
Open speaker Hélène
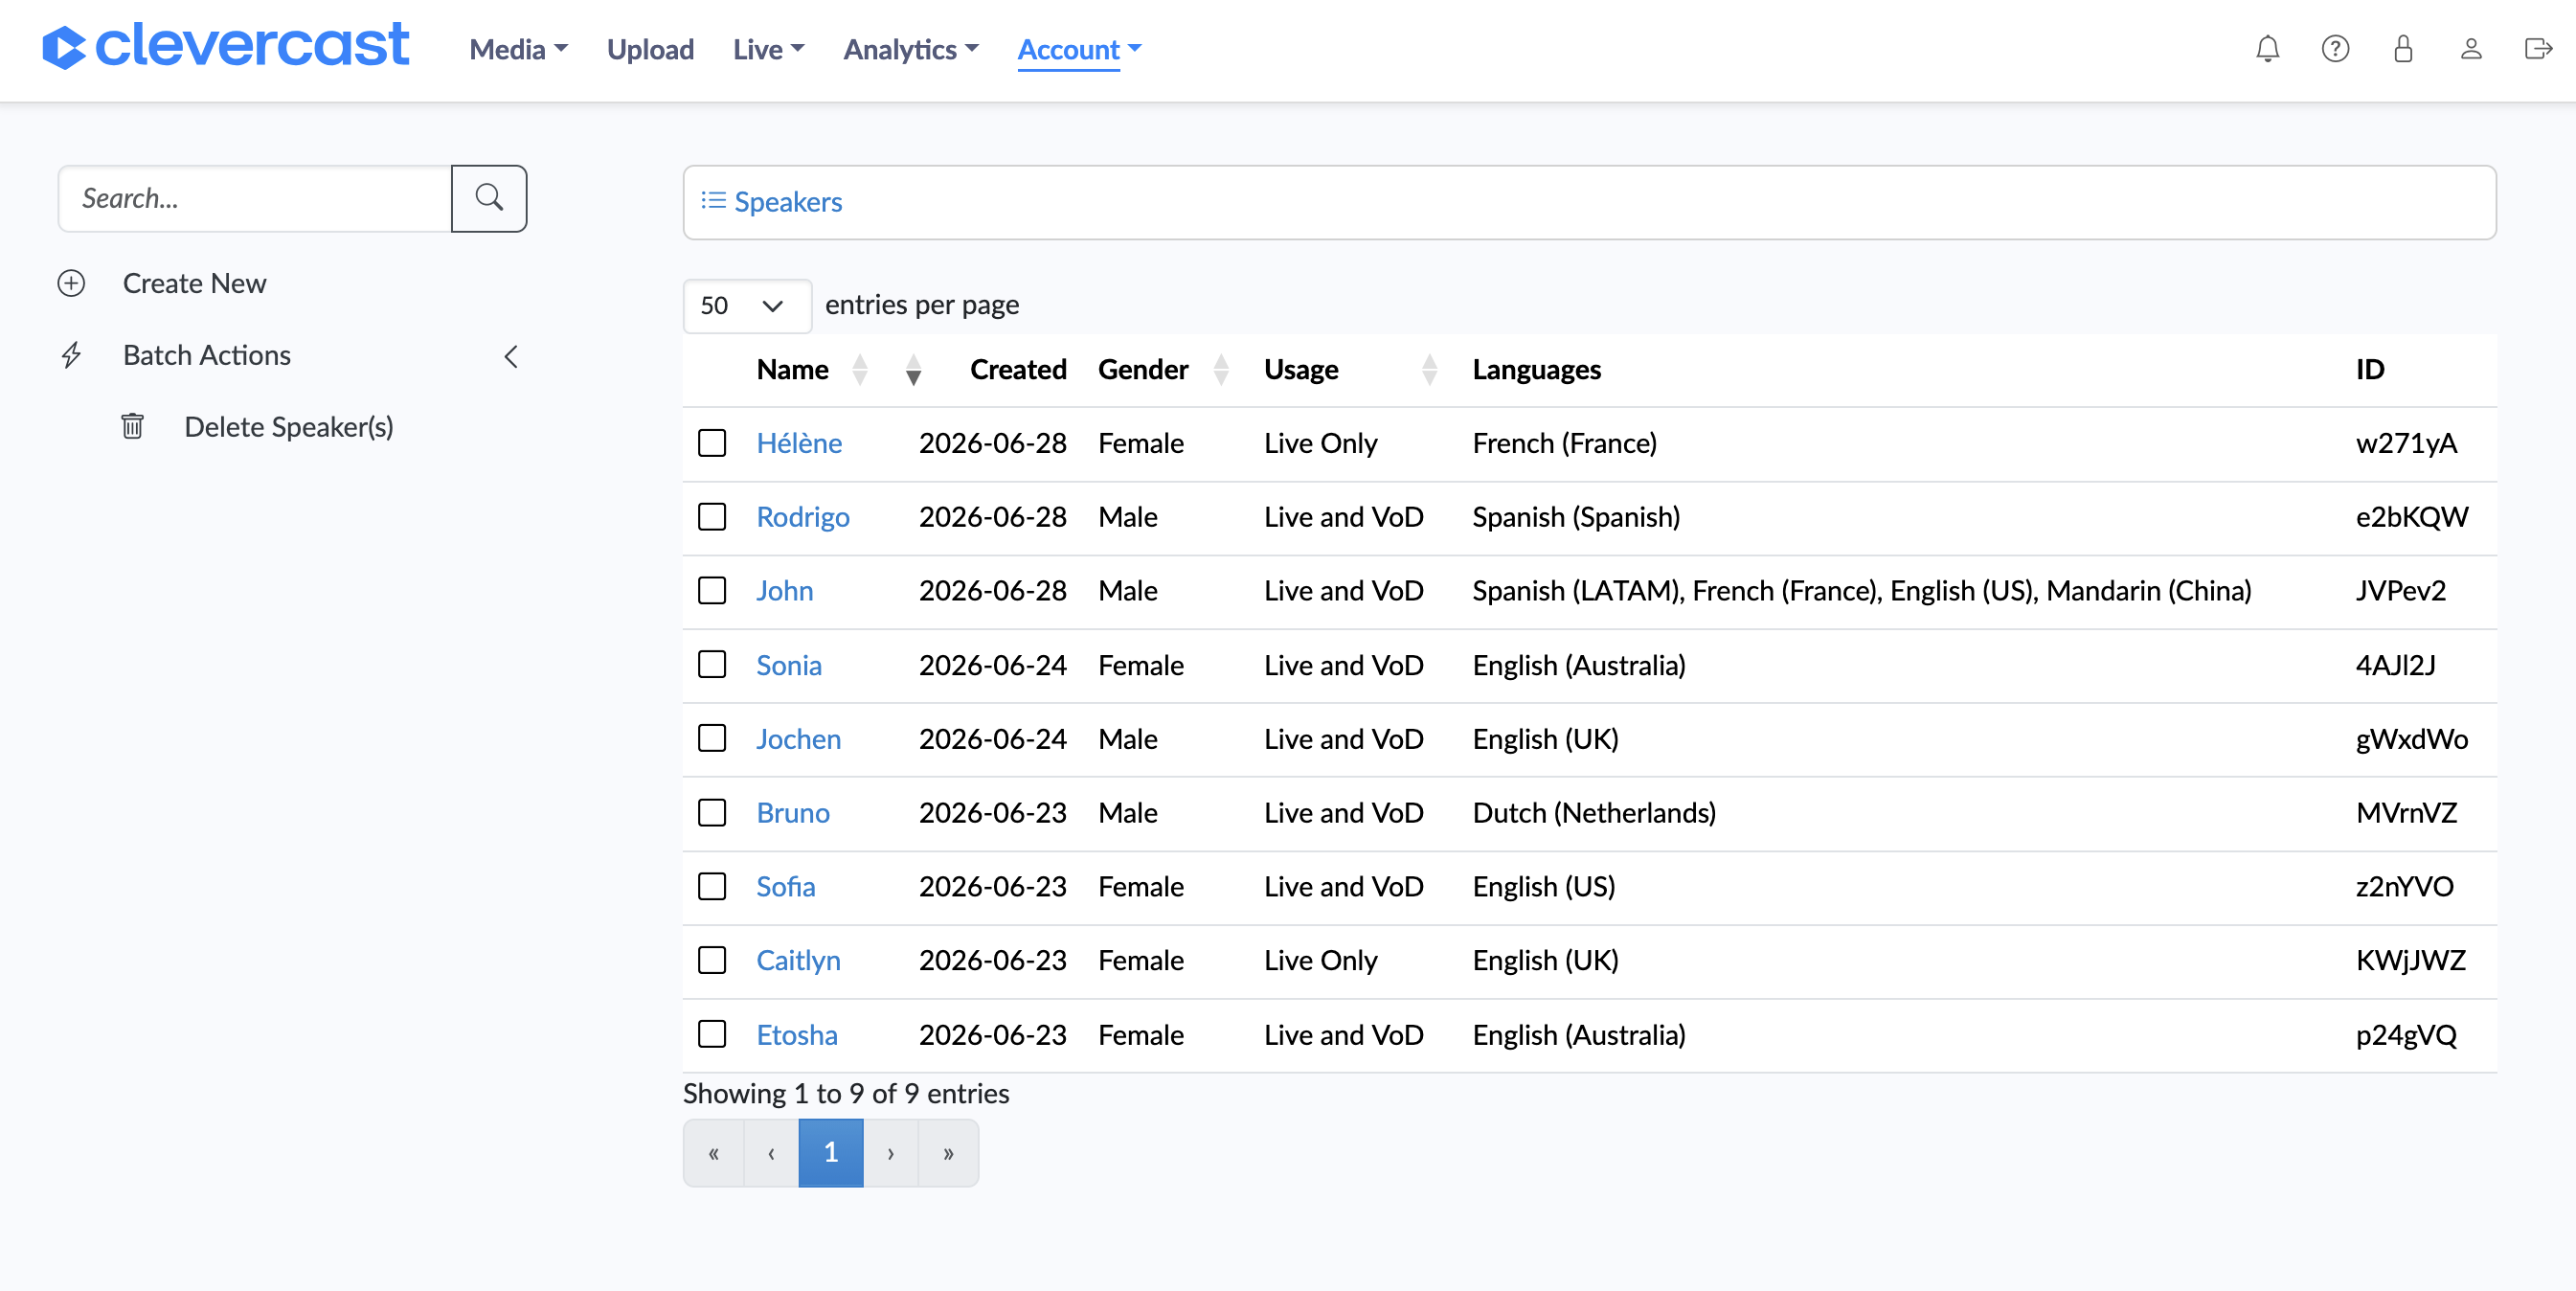pyautogui.click(x=799, y=443)
